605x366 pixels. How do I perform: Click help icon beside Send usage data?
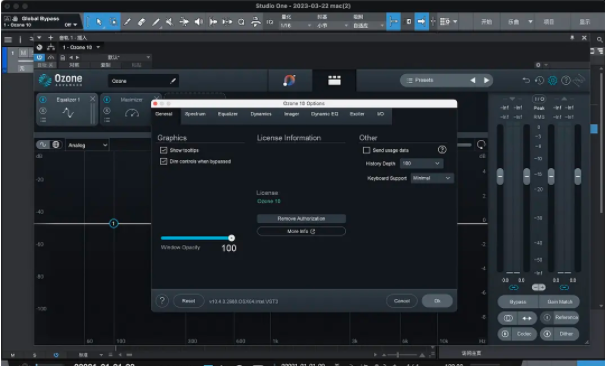(442, 150)
